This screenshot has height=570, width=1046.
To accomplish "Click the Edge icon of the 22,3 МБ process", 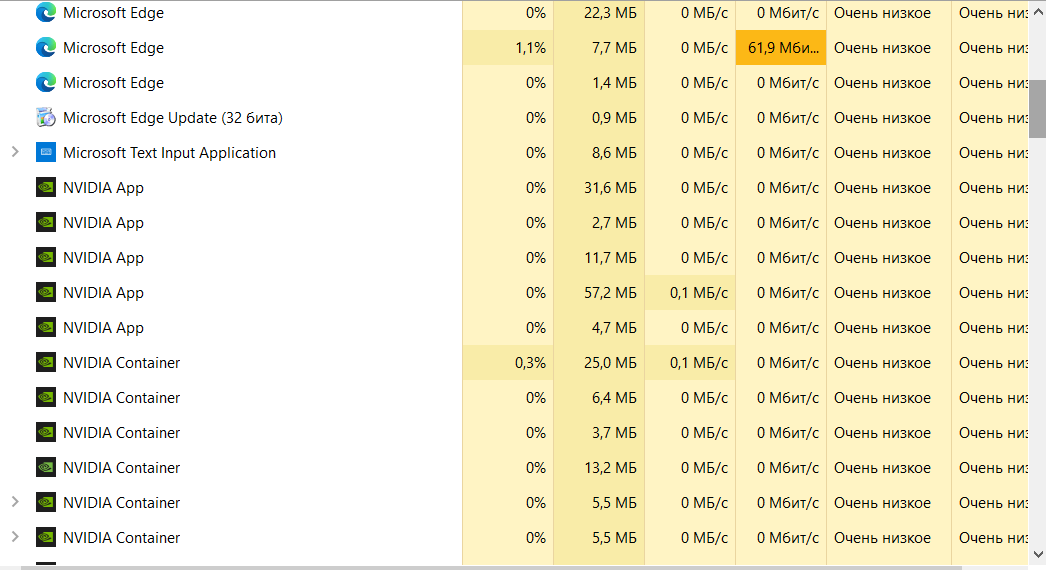I will pos(45,13).
